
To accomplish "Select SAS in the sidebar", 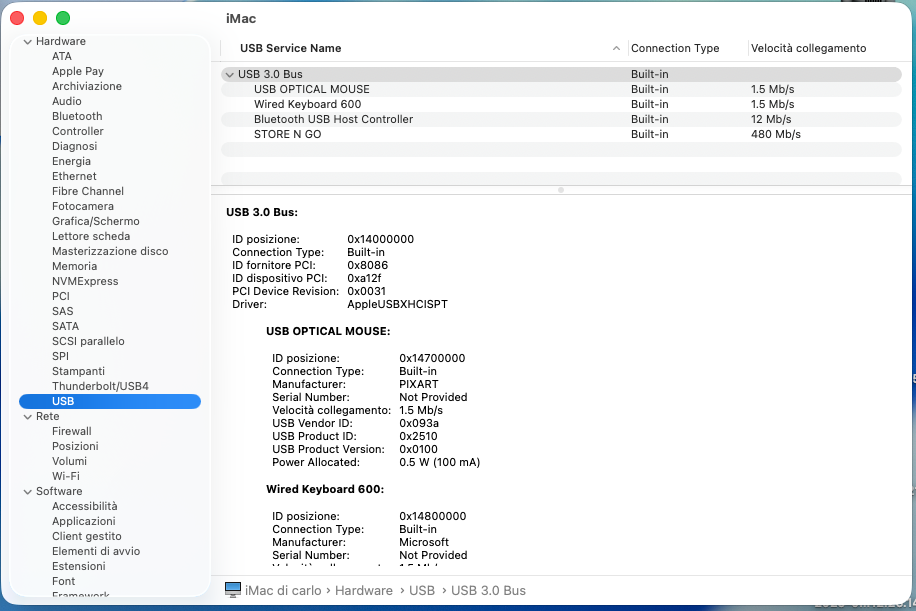I will [63, 311].
